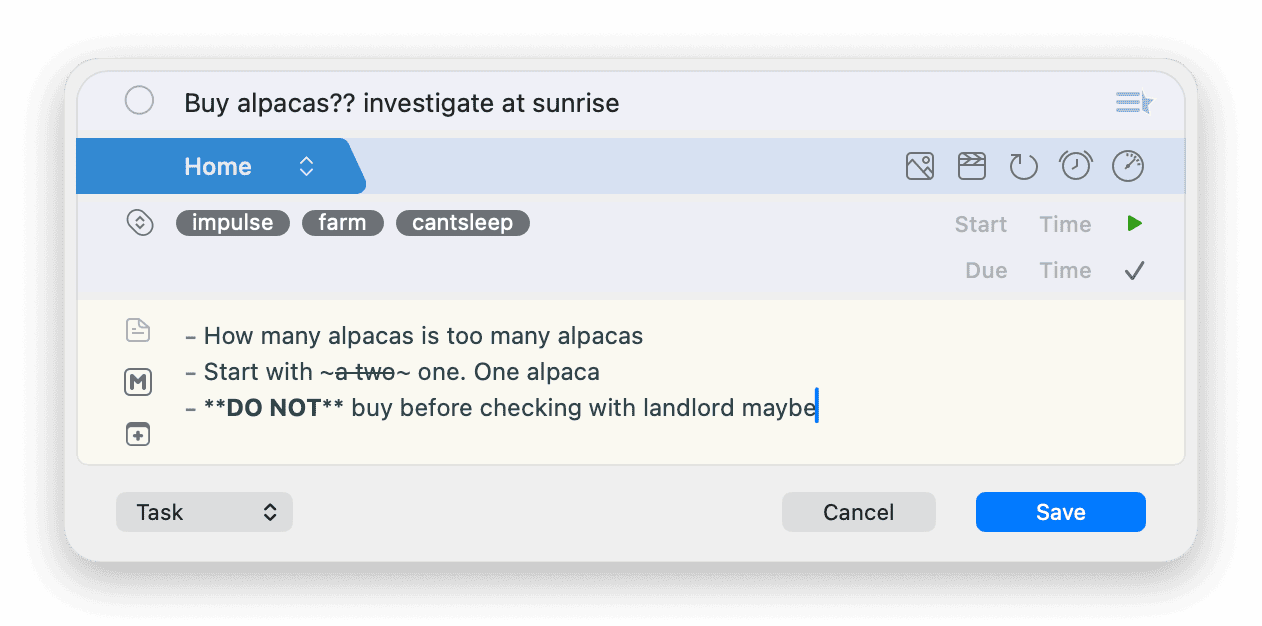Select the impulse tag
Screen dimensions: 1262x626
click(x=233, y=222)
